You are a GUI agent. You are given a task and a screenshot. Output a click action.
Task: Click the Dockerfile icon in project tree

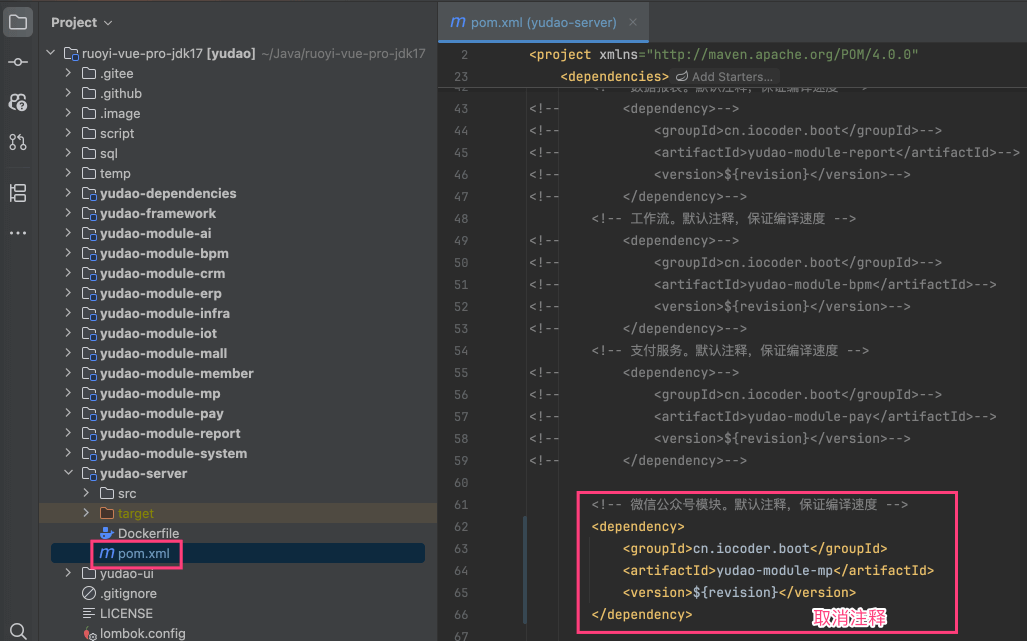(x=107, y=533)
